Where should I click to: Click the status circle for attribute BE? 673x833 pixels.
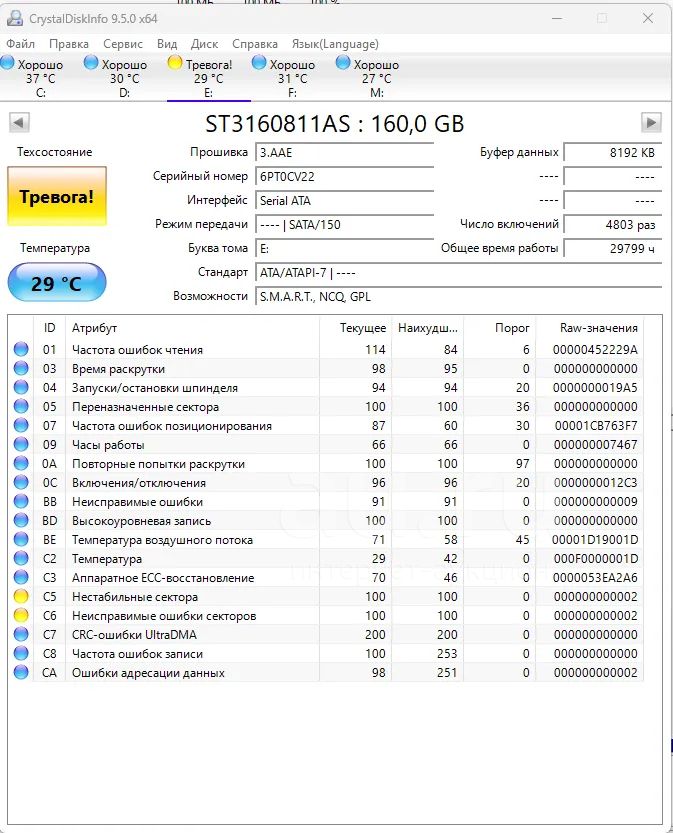point(21,540)
